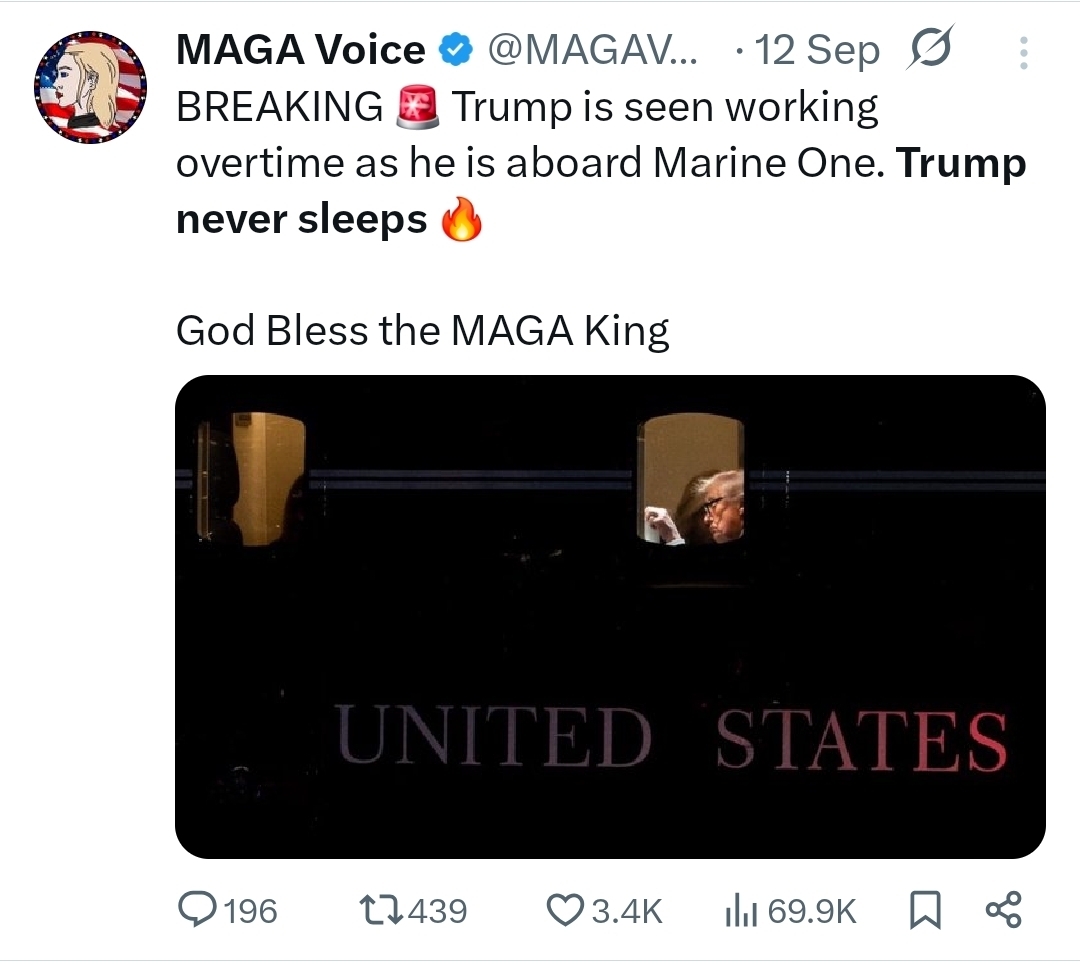Open the view analytics bar chart icon

[x=739, y=909]
